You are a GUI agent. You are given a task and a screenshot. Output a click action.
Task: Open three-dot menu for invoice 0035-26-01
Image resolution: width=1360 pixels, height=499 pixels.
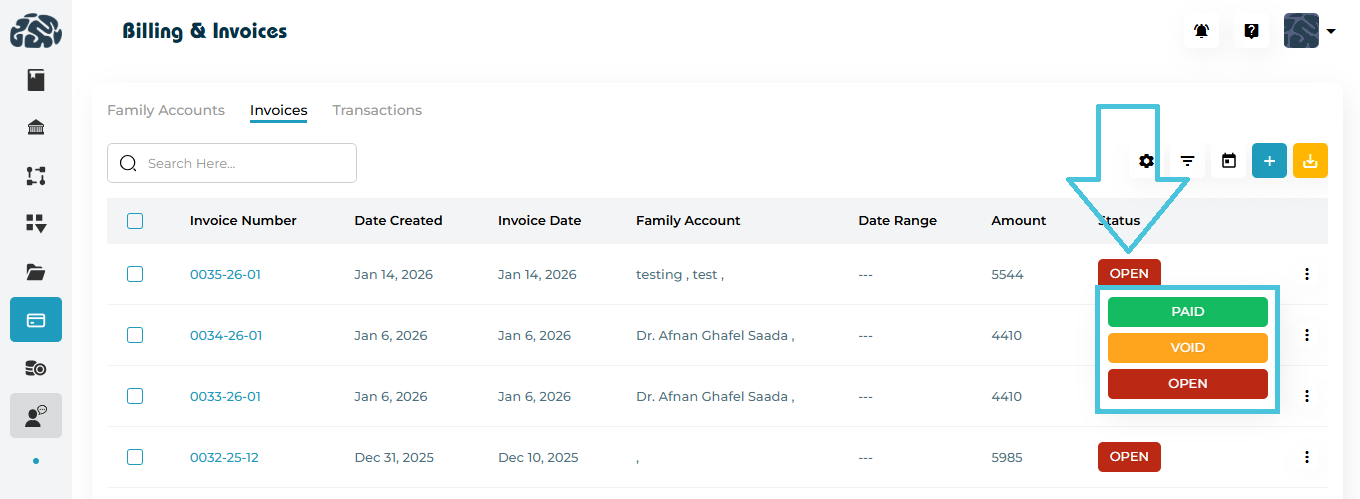pyautogui.click(x=1306, y=274)
